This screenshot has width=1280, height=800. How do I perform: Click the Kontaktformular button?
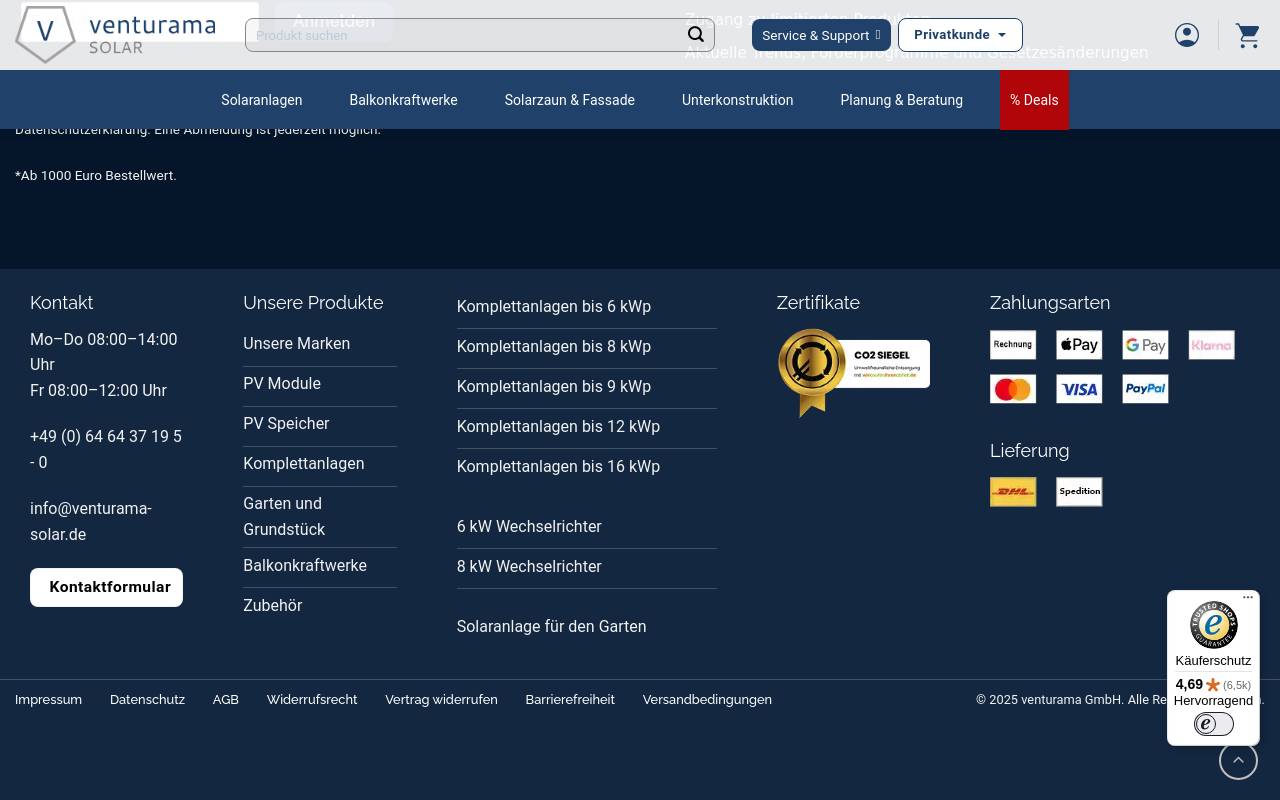(107, 587)
